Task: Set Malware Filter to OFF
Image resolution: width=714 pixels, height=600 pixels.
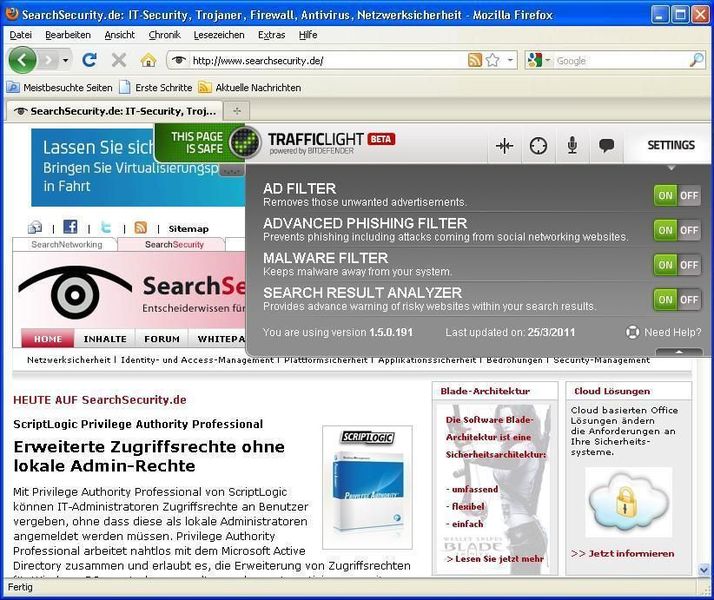Action: coord(689,265)
